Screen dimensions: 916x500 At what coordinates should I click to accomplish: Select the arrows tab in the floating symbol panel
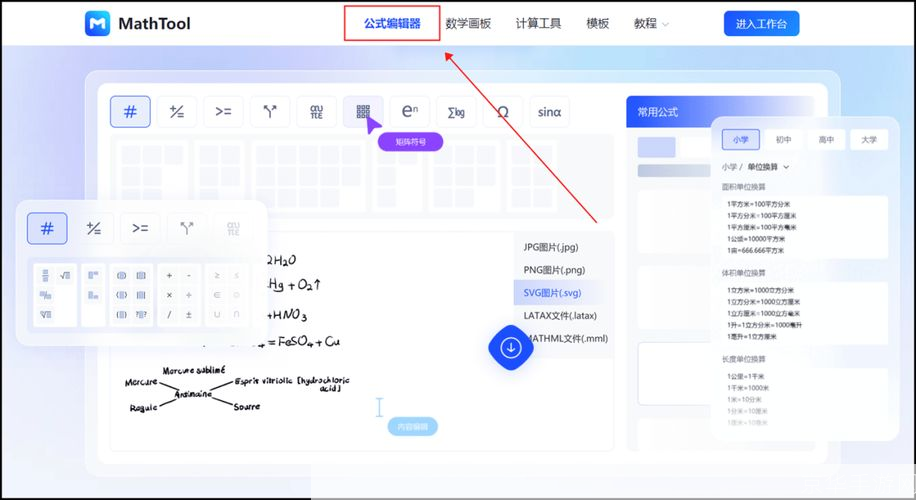tap(187, 228)
